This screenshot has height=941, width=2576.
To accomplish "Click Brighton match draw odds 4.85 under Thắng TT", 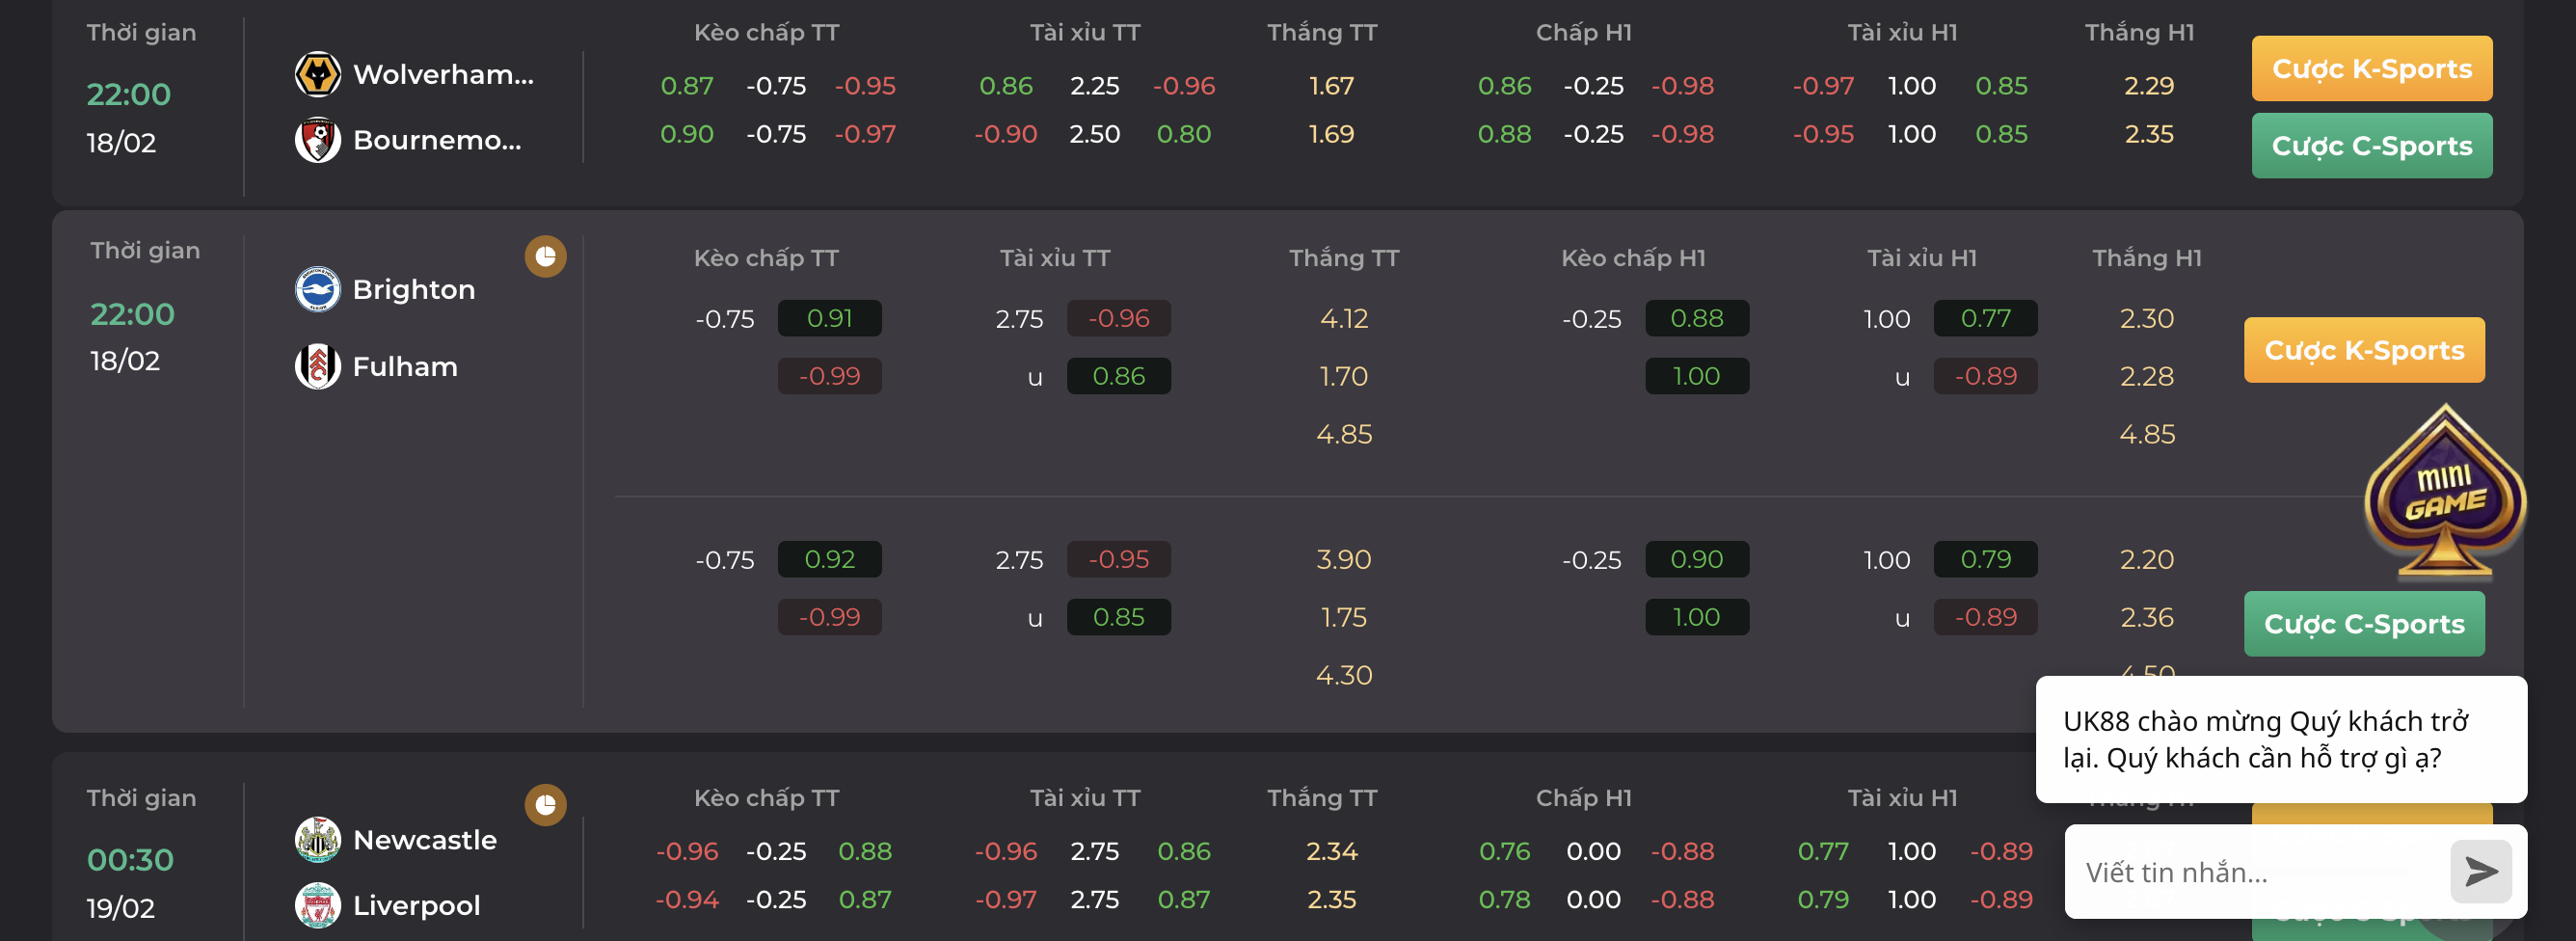I will coord(1344,434).
